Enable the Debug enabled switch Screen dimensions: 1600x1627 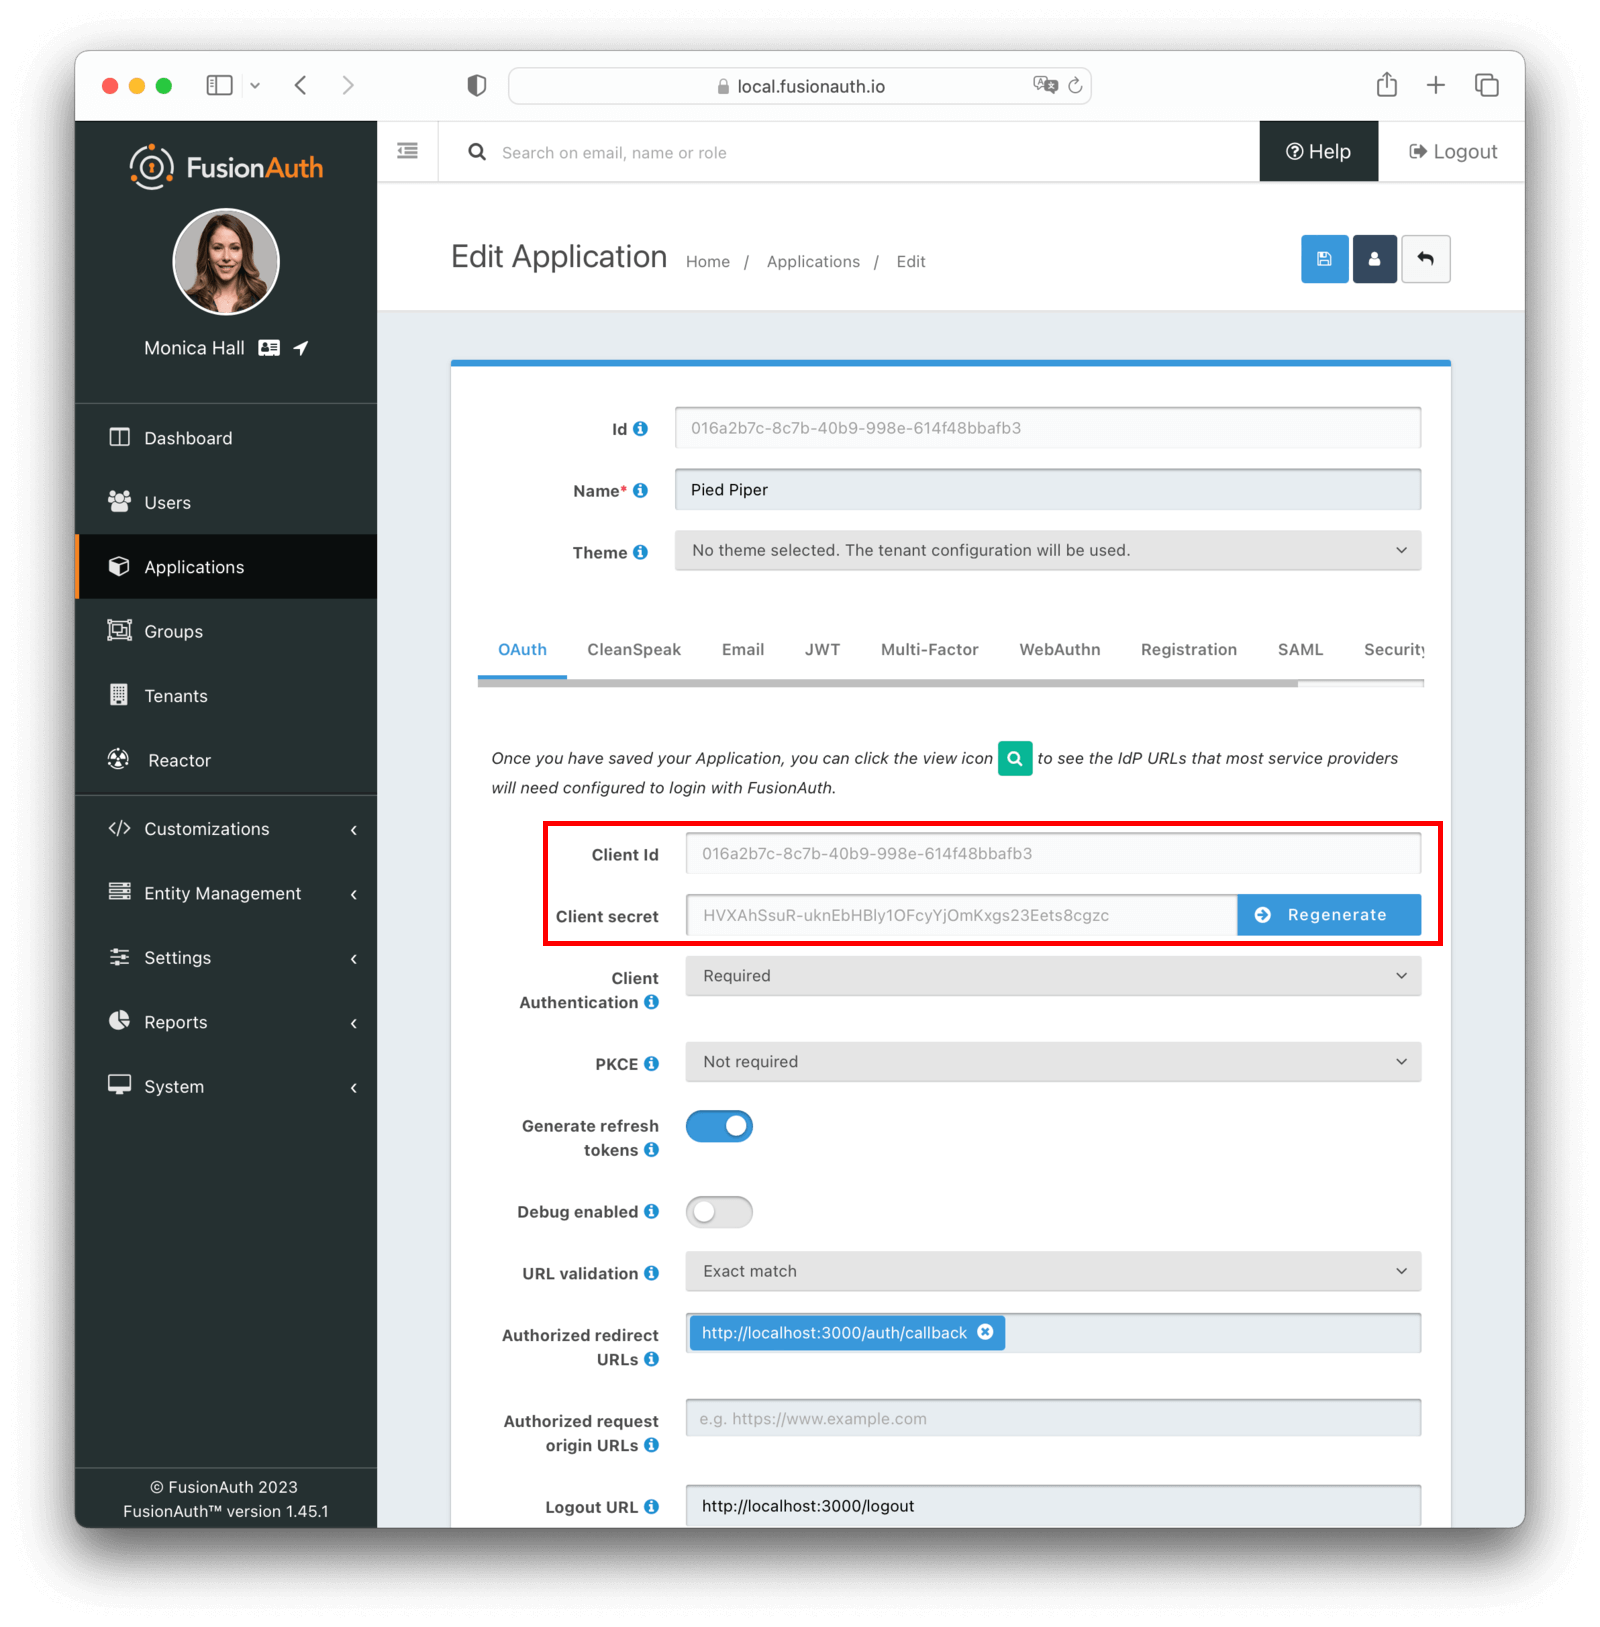pyautogui.click(x=719, y=1212)
